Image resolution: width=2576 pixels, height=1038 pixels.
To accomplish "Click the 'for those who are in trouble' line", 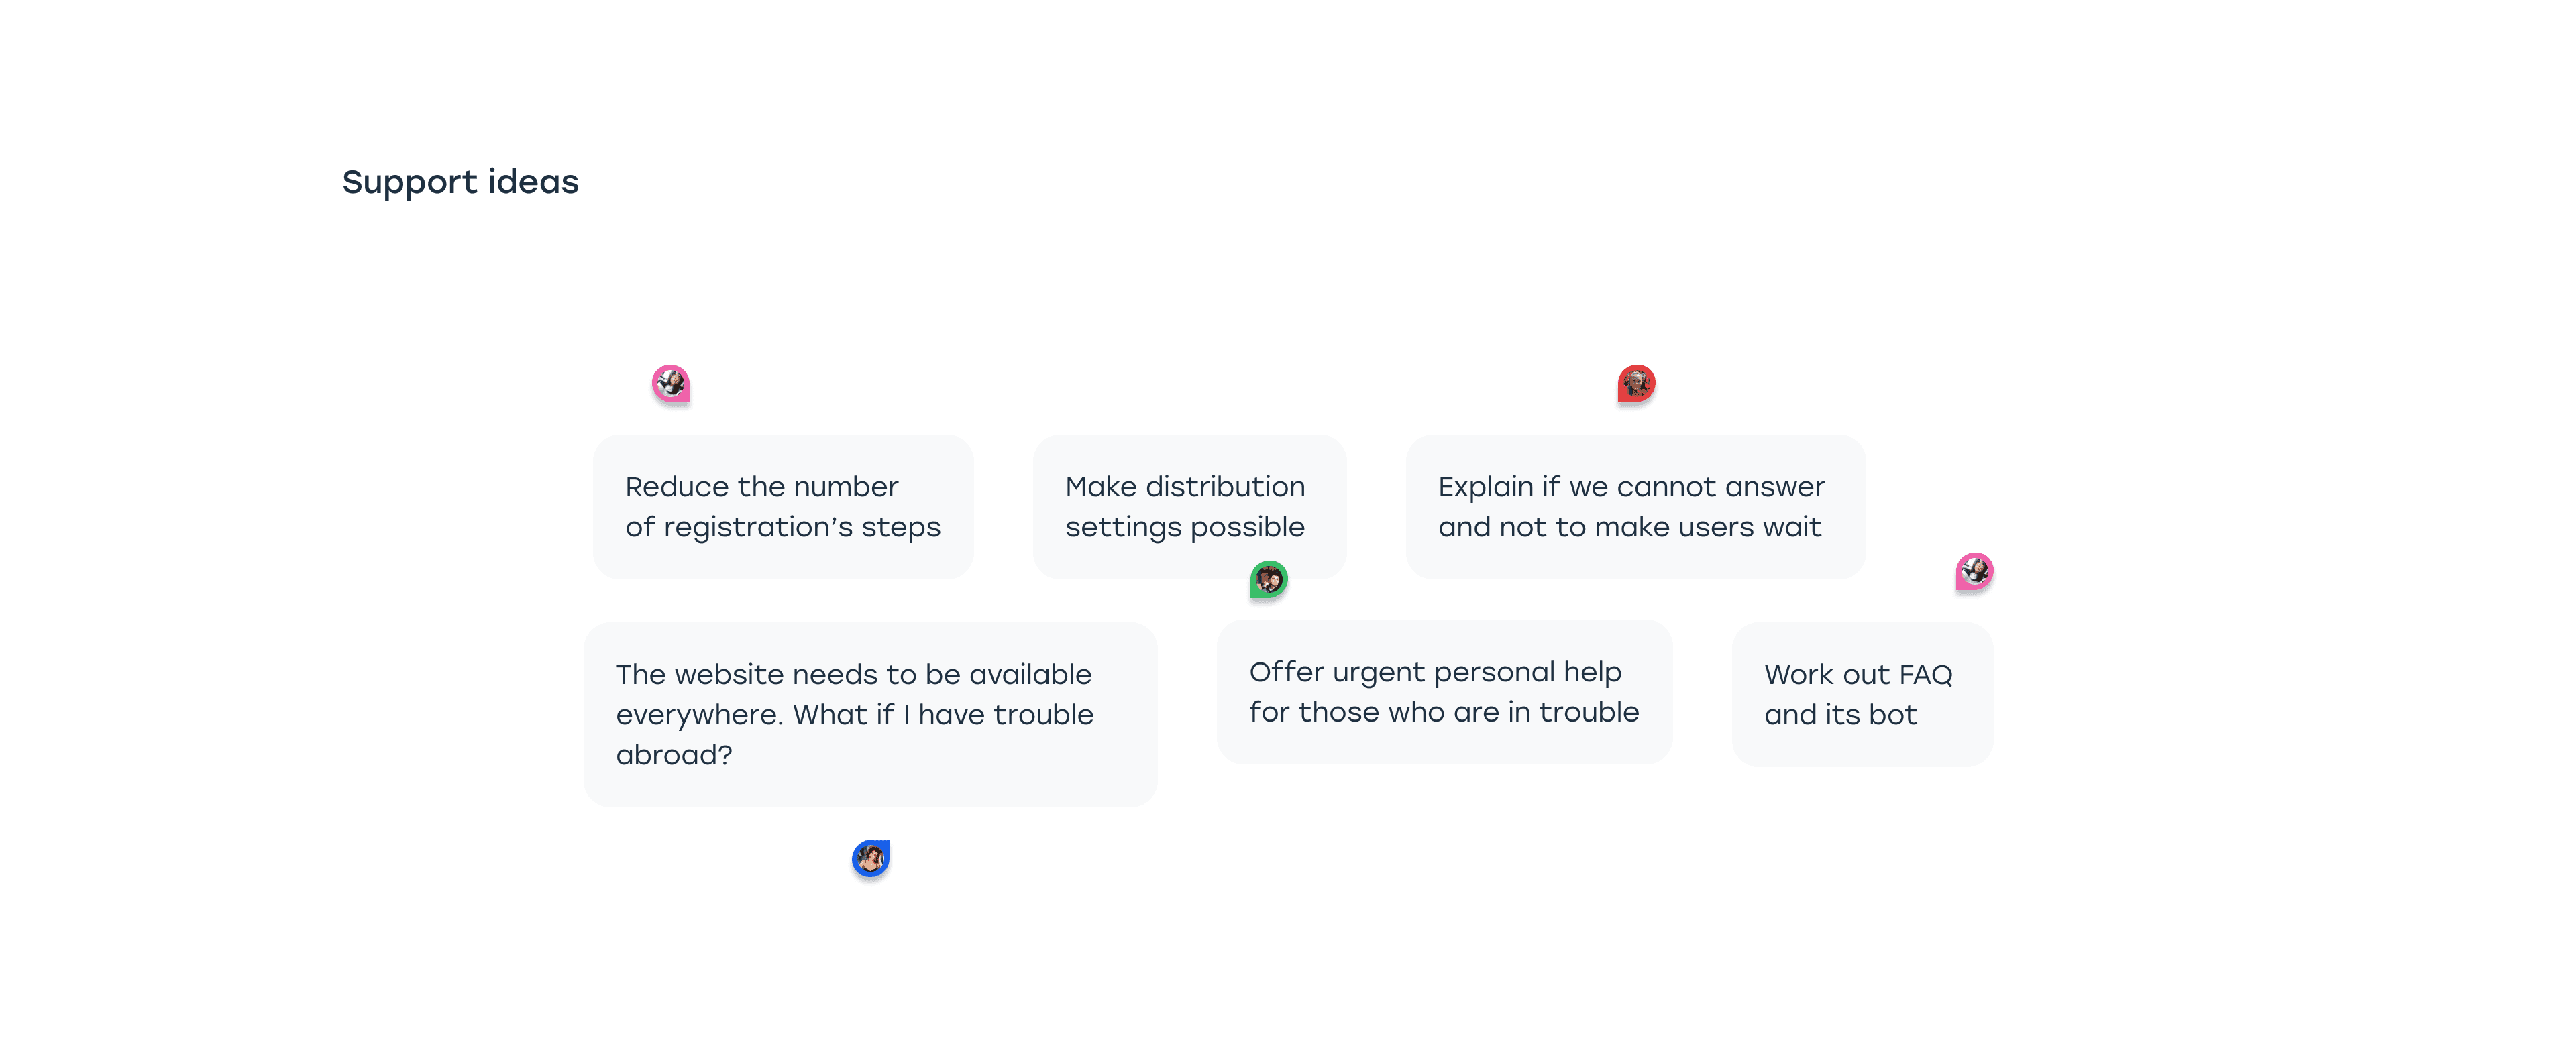I will [x=1444, y=712].
